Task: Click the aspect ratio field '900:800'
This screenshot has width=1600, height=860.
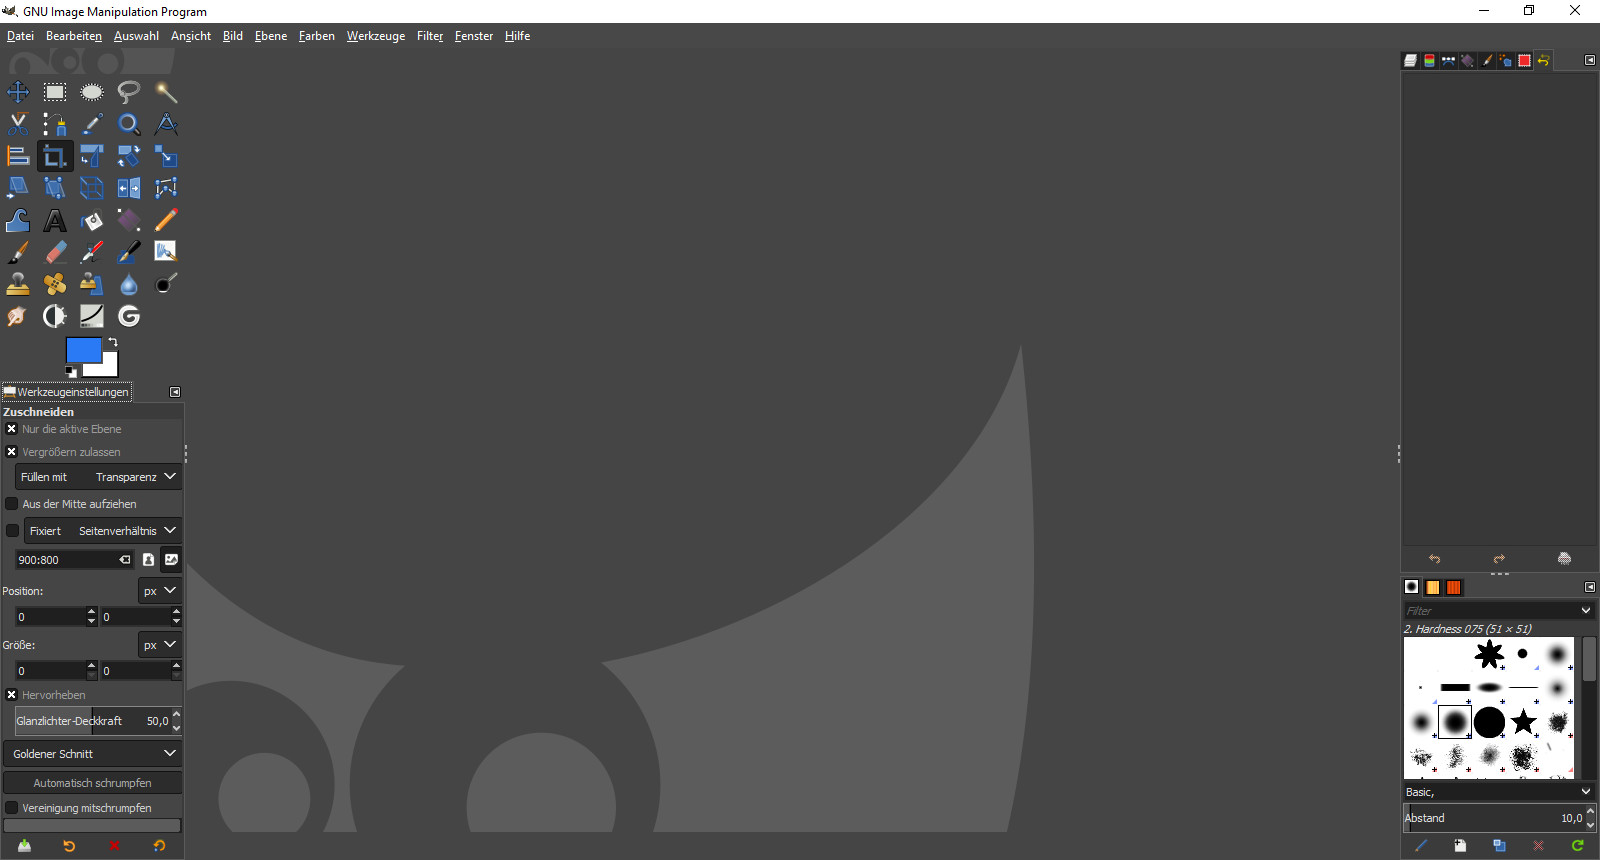Action: click(x=66, y=560)
